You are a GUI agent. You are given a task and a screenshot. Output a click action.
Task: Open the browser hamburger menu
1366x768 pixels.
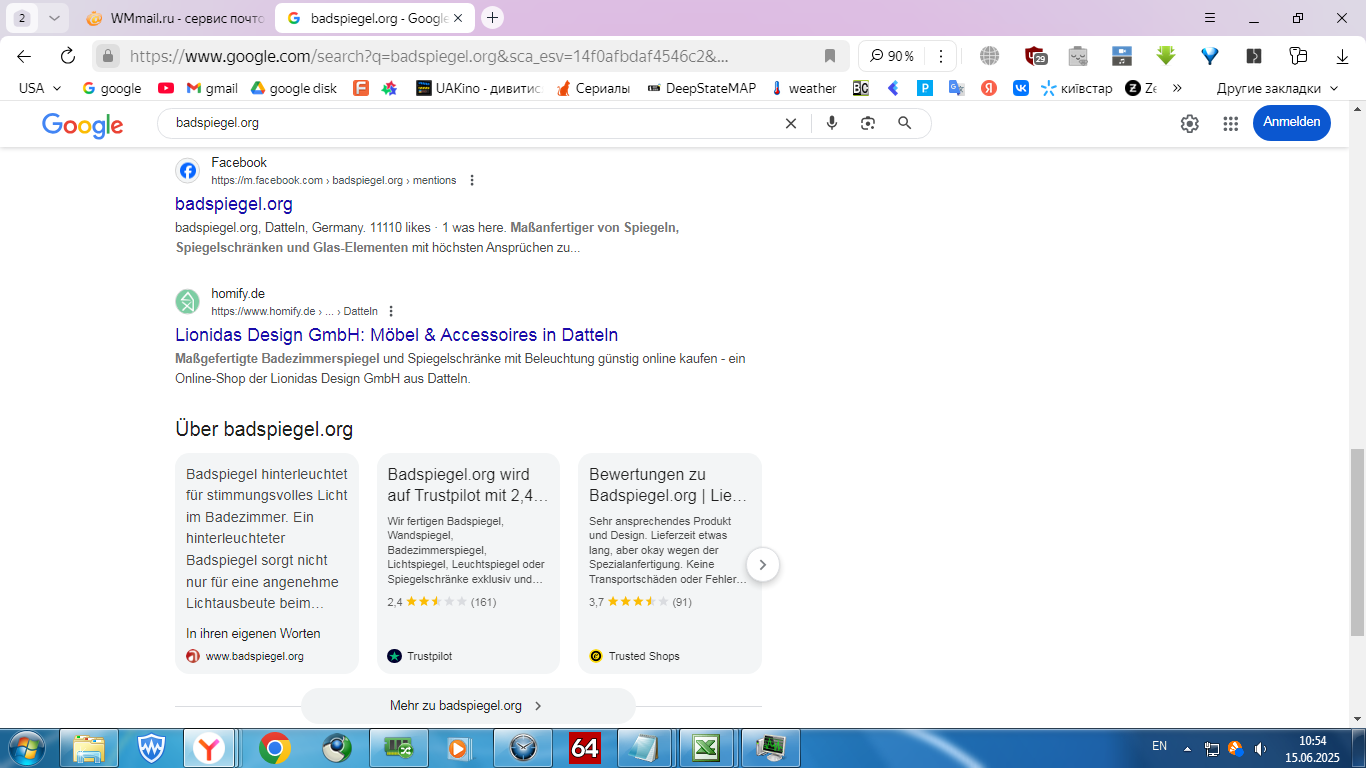(x=1210, y=18)
